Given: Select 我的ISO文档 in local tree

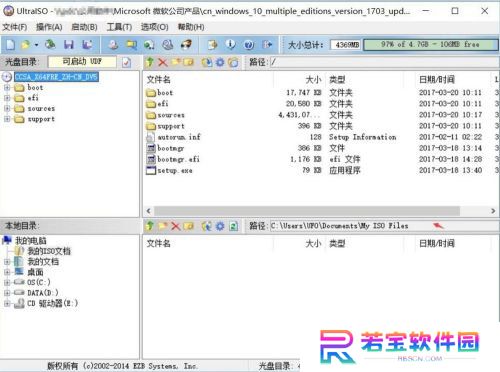Looking at the screenshot, I should [x=49, y=251].
